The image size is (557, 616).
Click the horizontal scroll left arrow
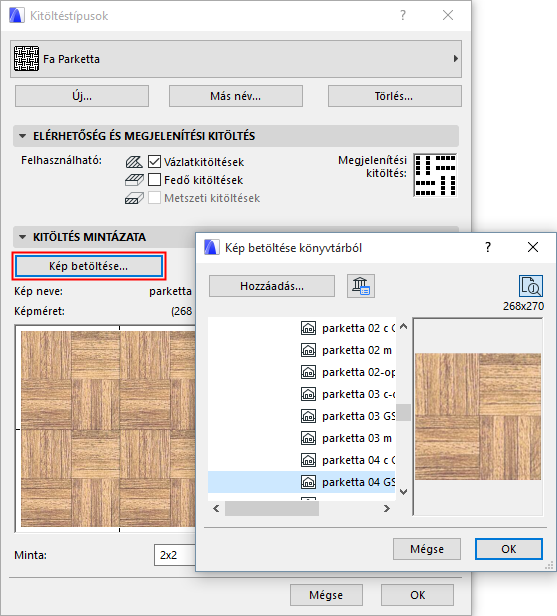click(x=216, y=508)
